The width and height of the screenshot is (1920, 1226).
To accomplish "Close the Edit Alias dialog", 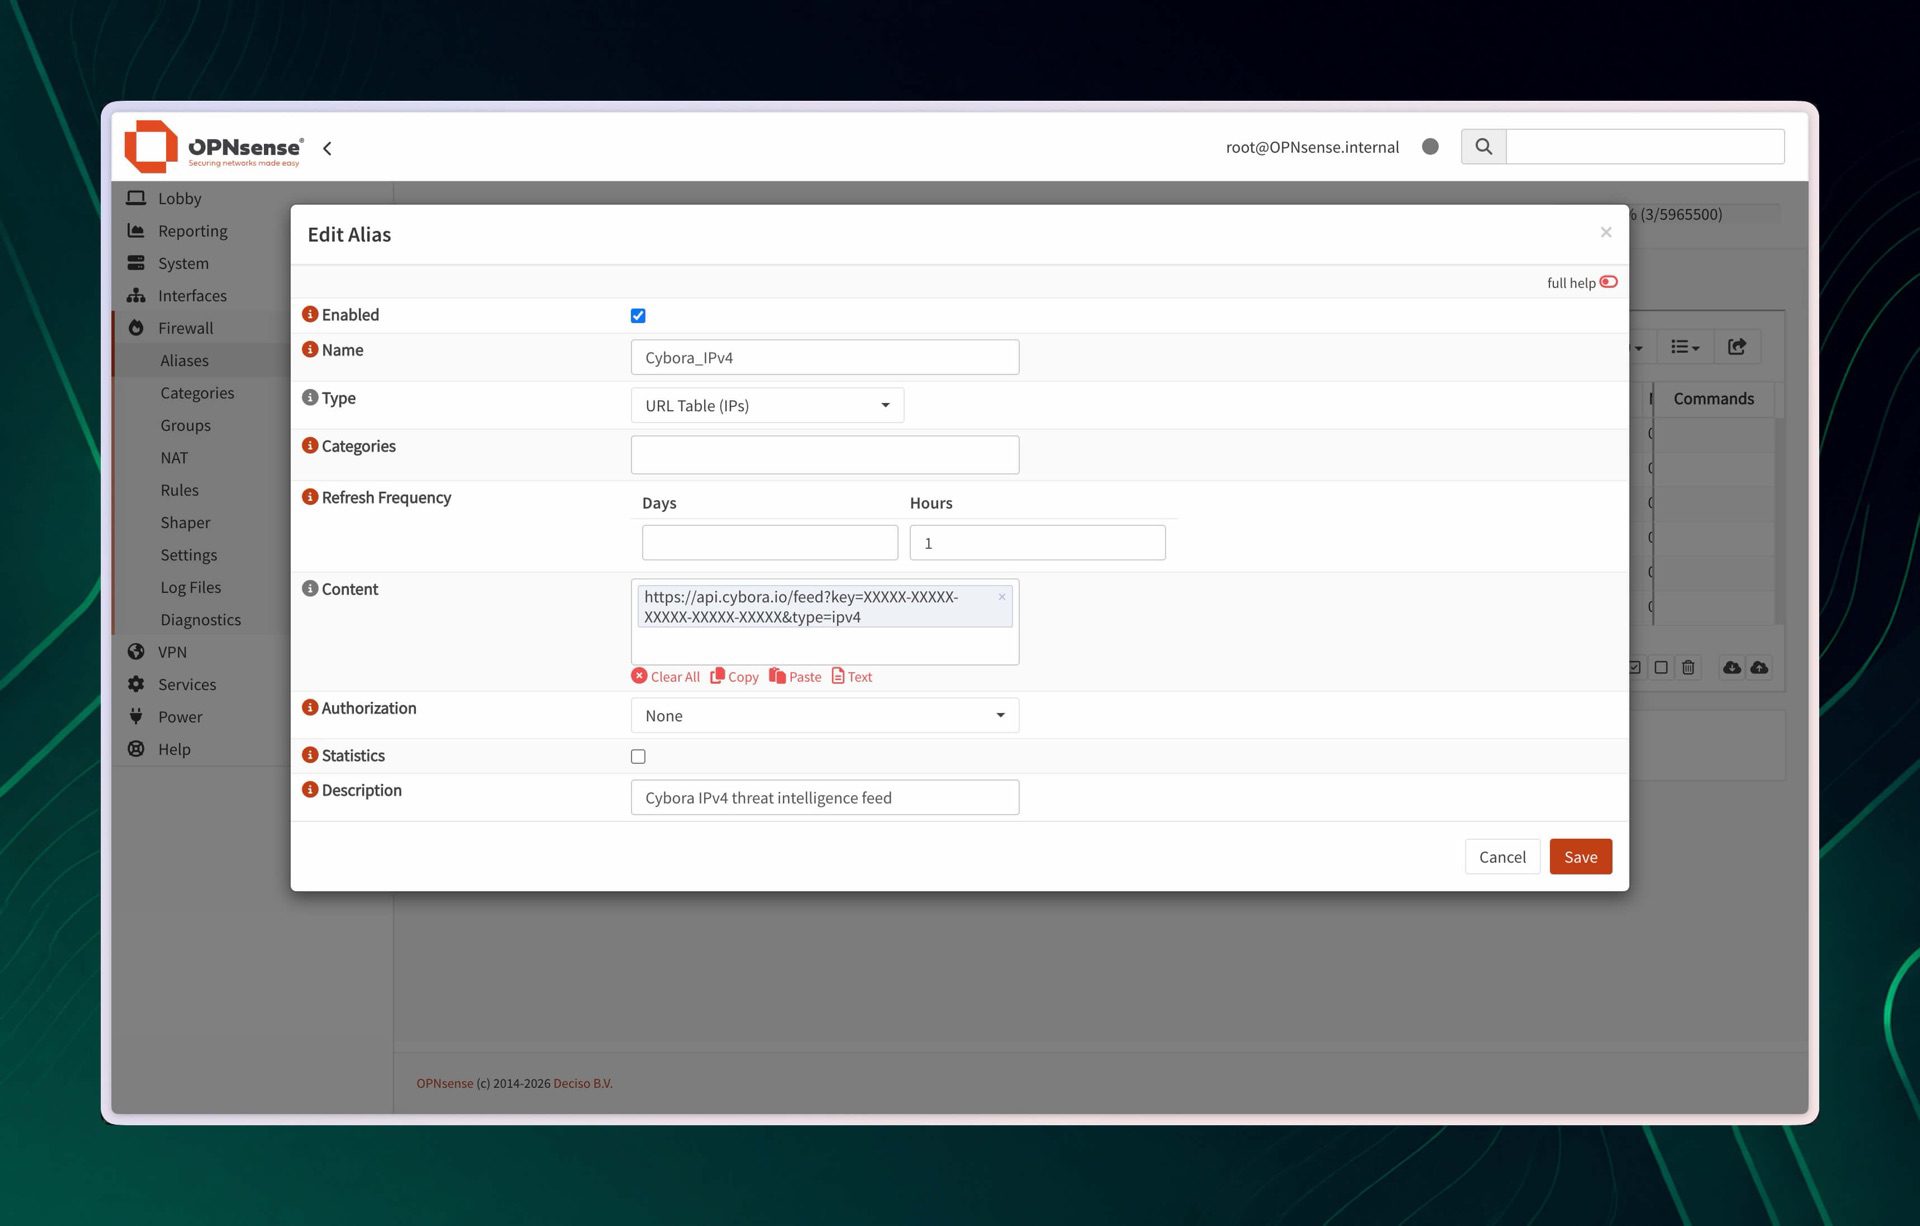I will [1606, 232].
